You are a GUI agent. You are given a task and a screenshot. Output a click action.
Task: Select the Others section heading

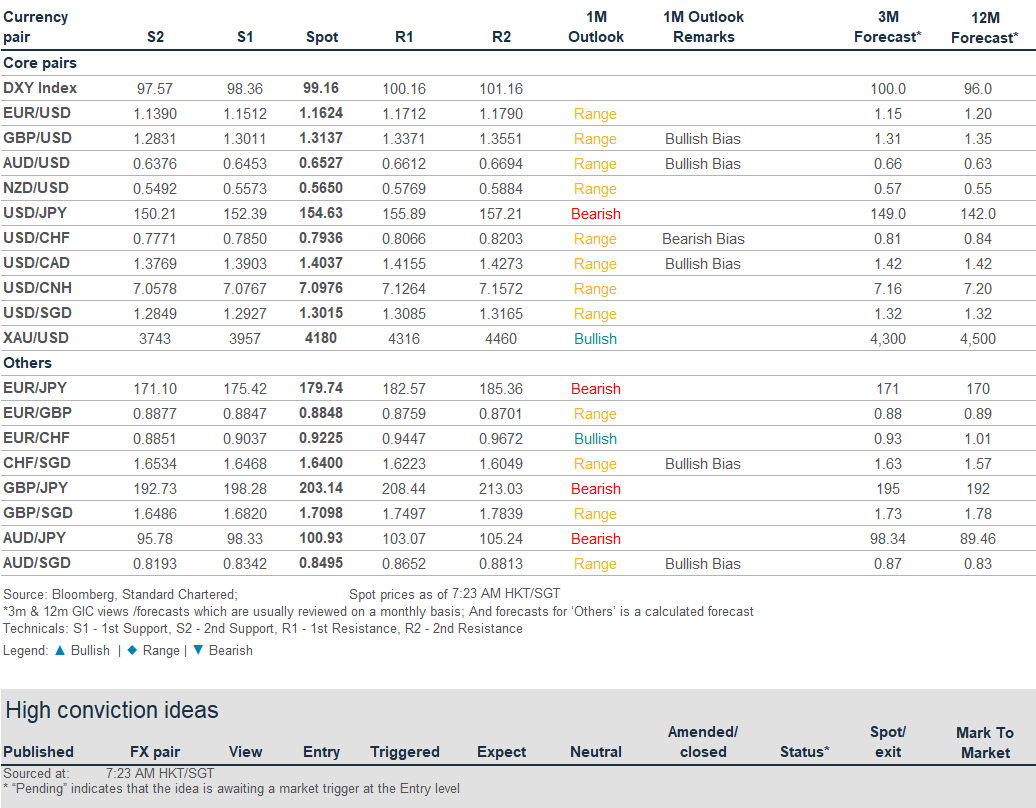point(27,363)
